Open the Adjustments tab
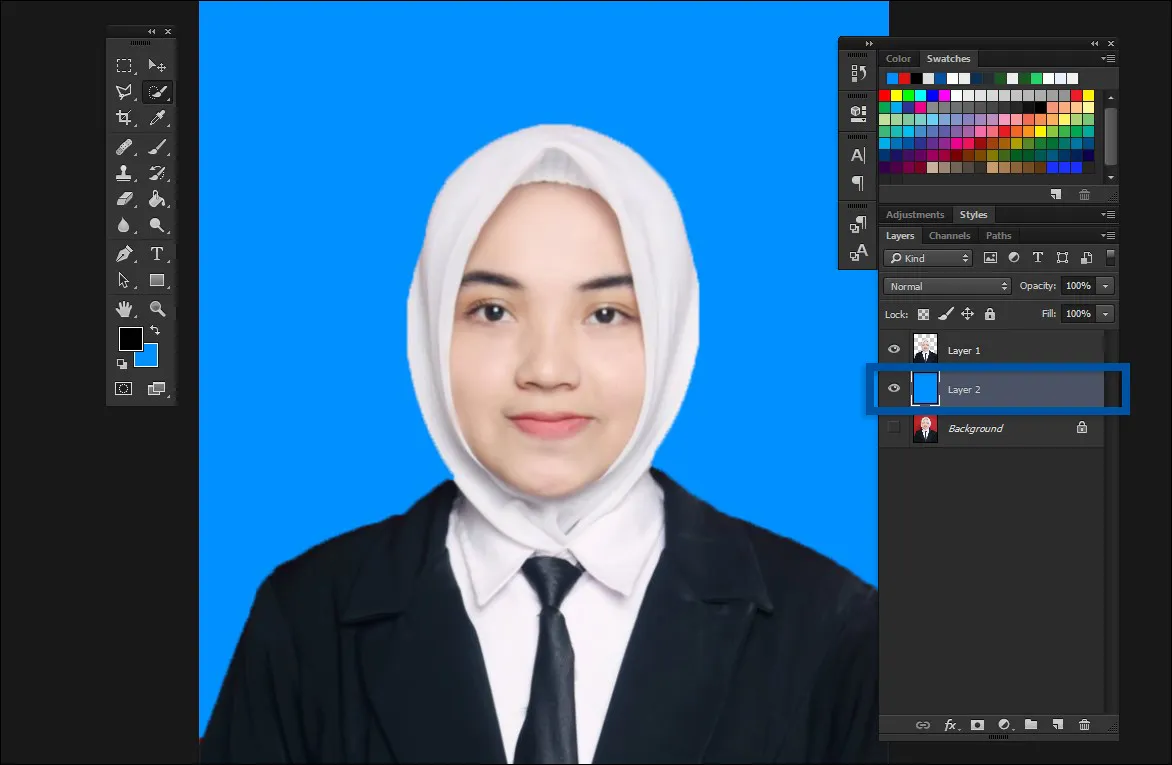Screen dimensions: 1172x765 click(914, 214)
